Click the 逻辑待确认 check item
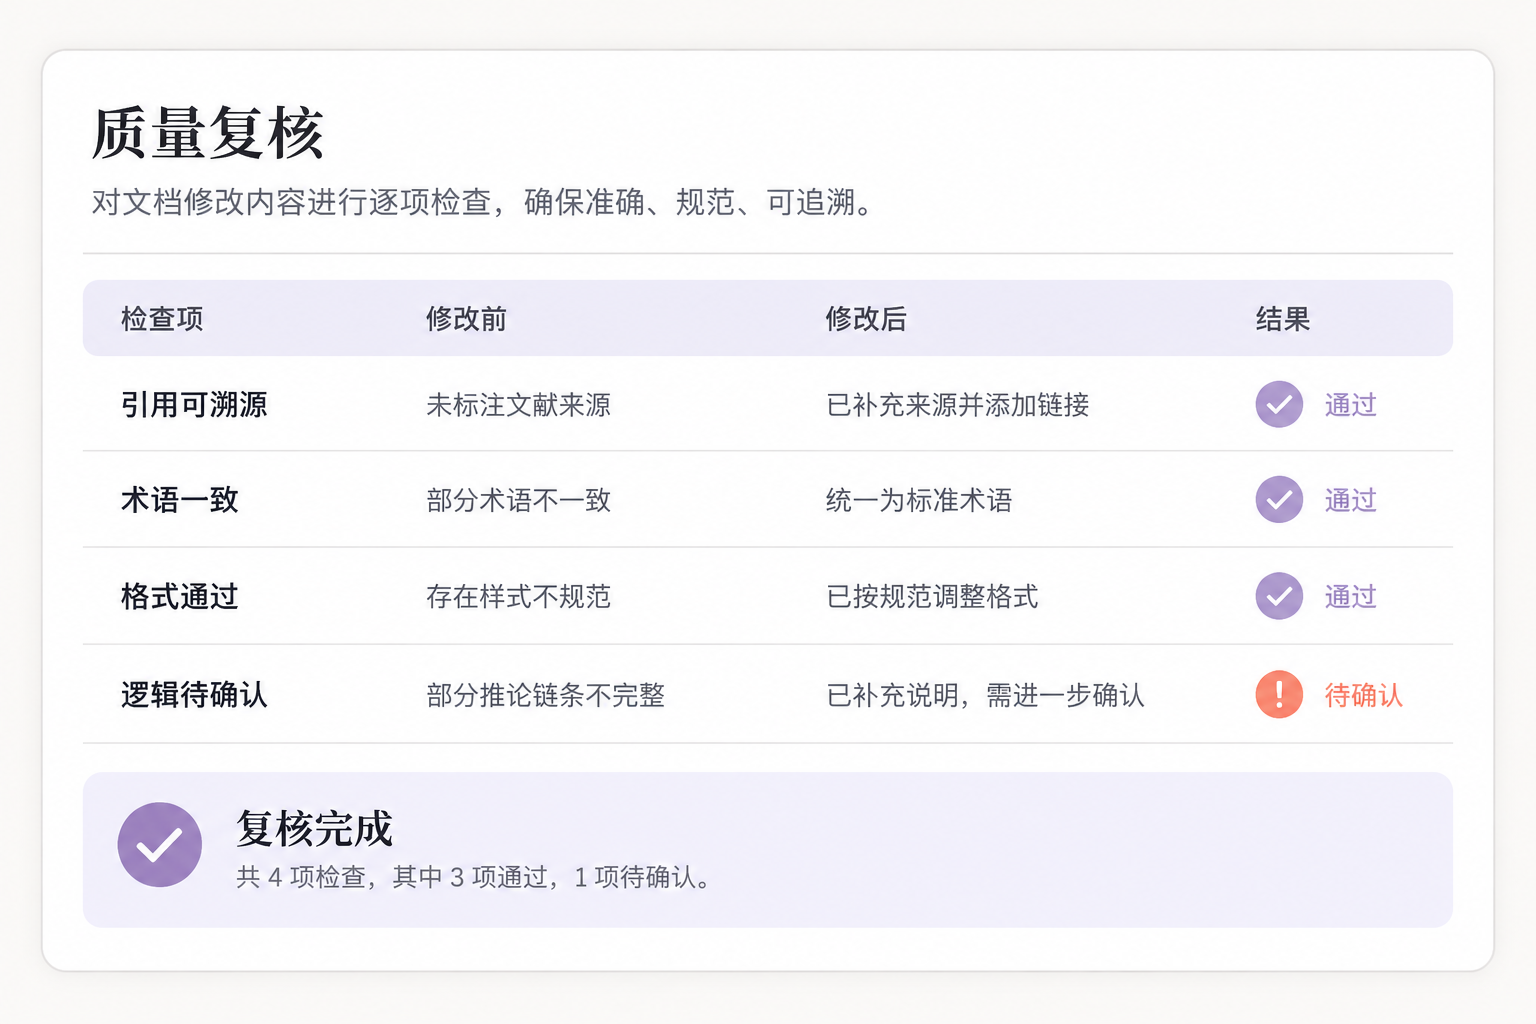Viewport: 1536px width, 1024px height. [194, 695]
